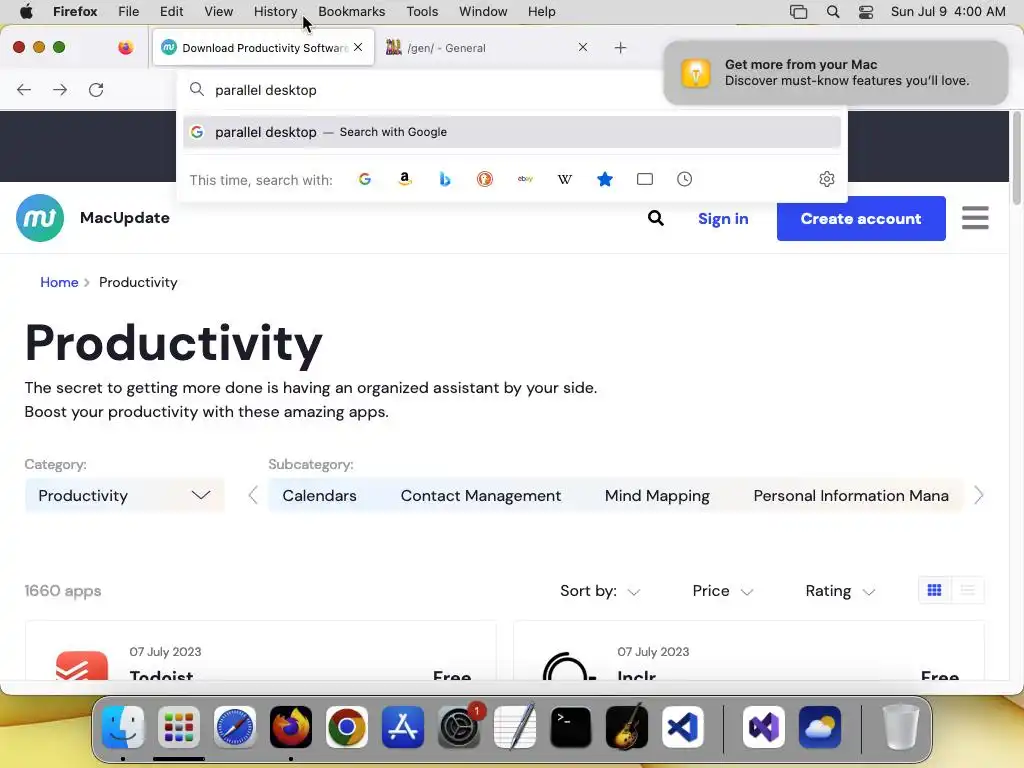Image resolution: width=1024 pixels, height=768 pixels.
Task: Open Visual Studio Code from Dock
Action: (683, 727)
